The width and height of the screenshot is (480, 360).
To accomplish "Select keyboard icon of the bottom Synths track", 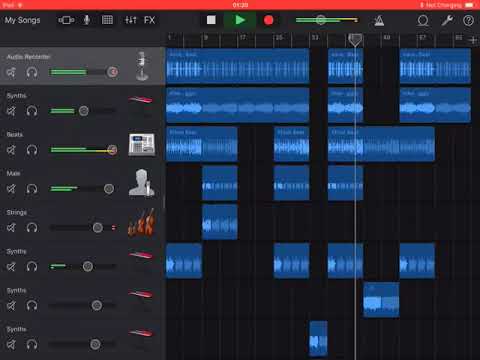I will pyautogui.click(x=141, y=333).
